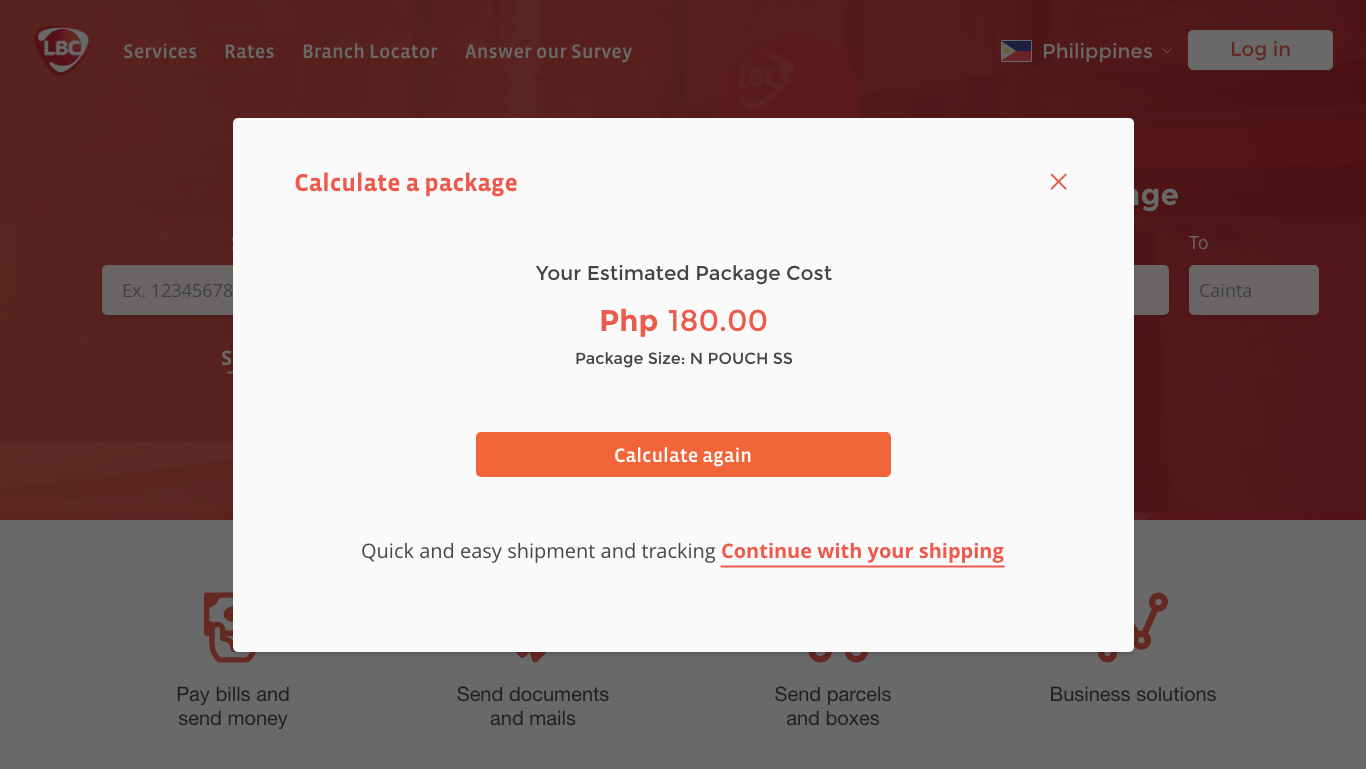Click the LBC logo
1366x769 pixels.
click(x=62, y=50)
